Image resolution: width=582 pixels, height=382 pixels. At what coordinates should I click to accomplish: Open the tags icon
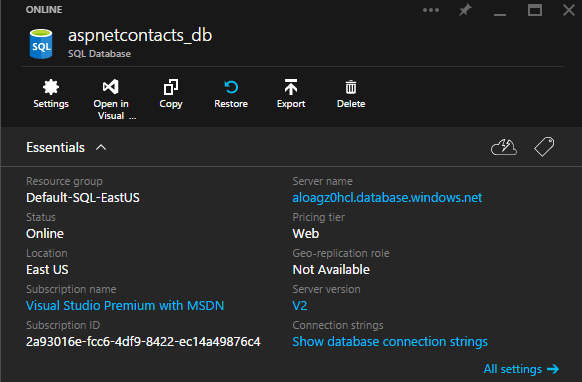click(544, 147)
